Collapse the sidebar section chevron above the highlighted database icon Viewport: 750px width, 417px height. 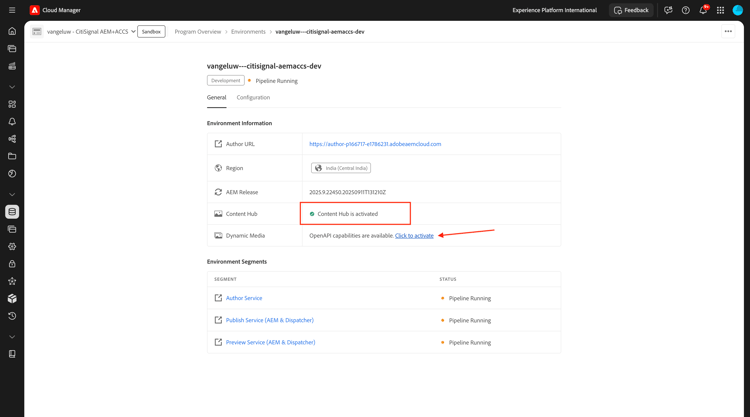(12, 195)
